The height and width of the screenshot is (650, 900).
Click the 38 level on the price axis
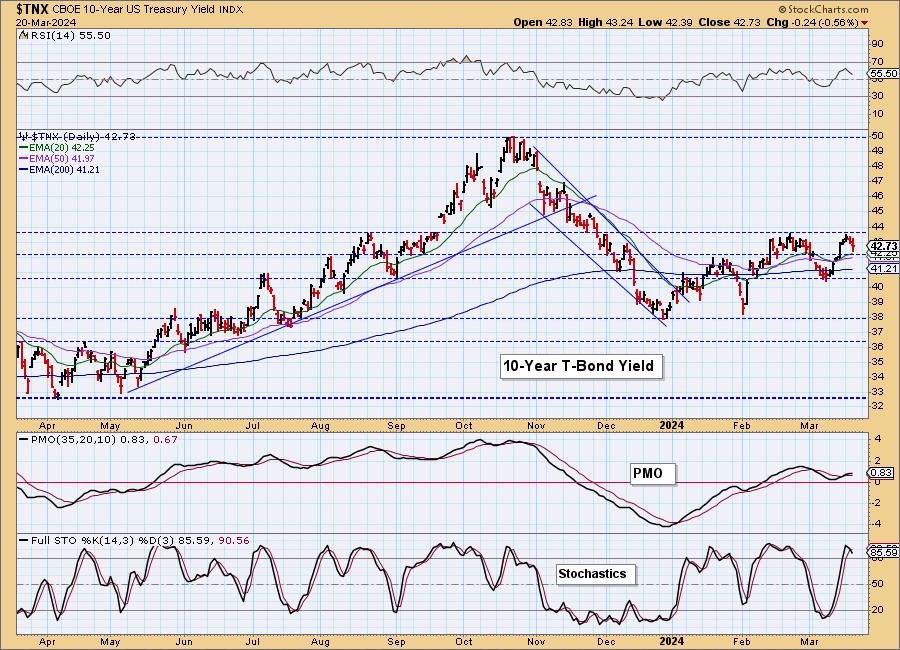pyautogui.click(x=877, y=317)
